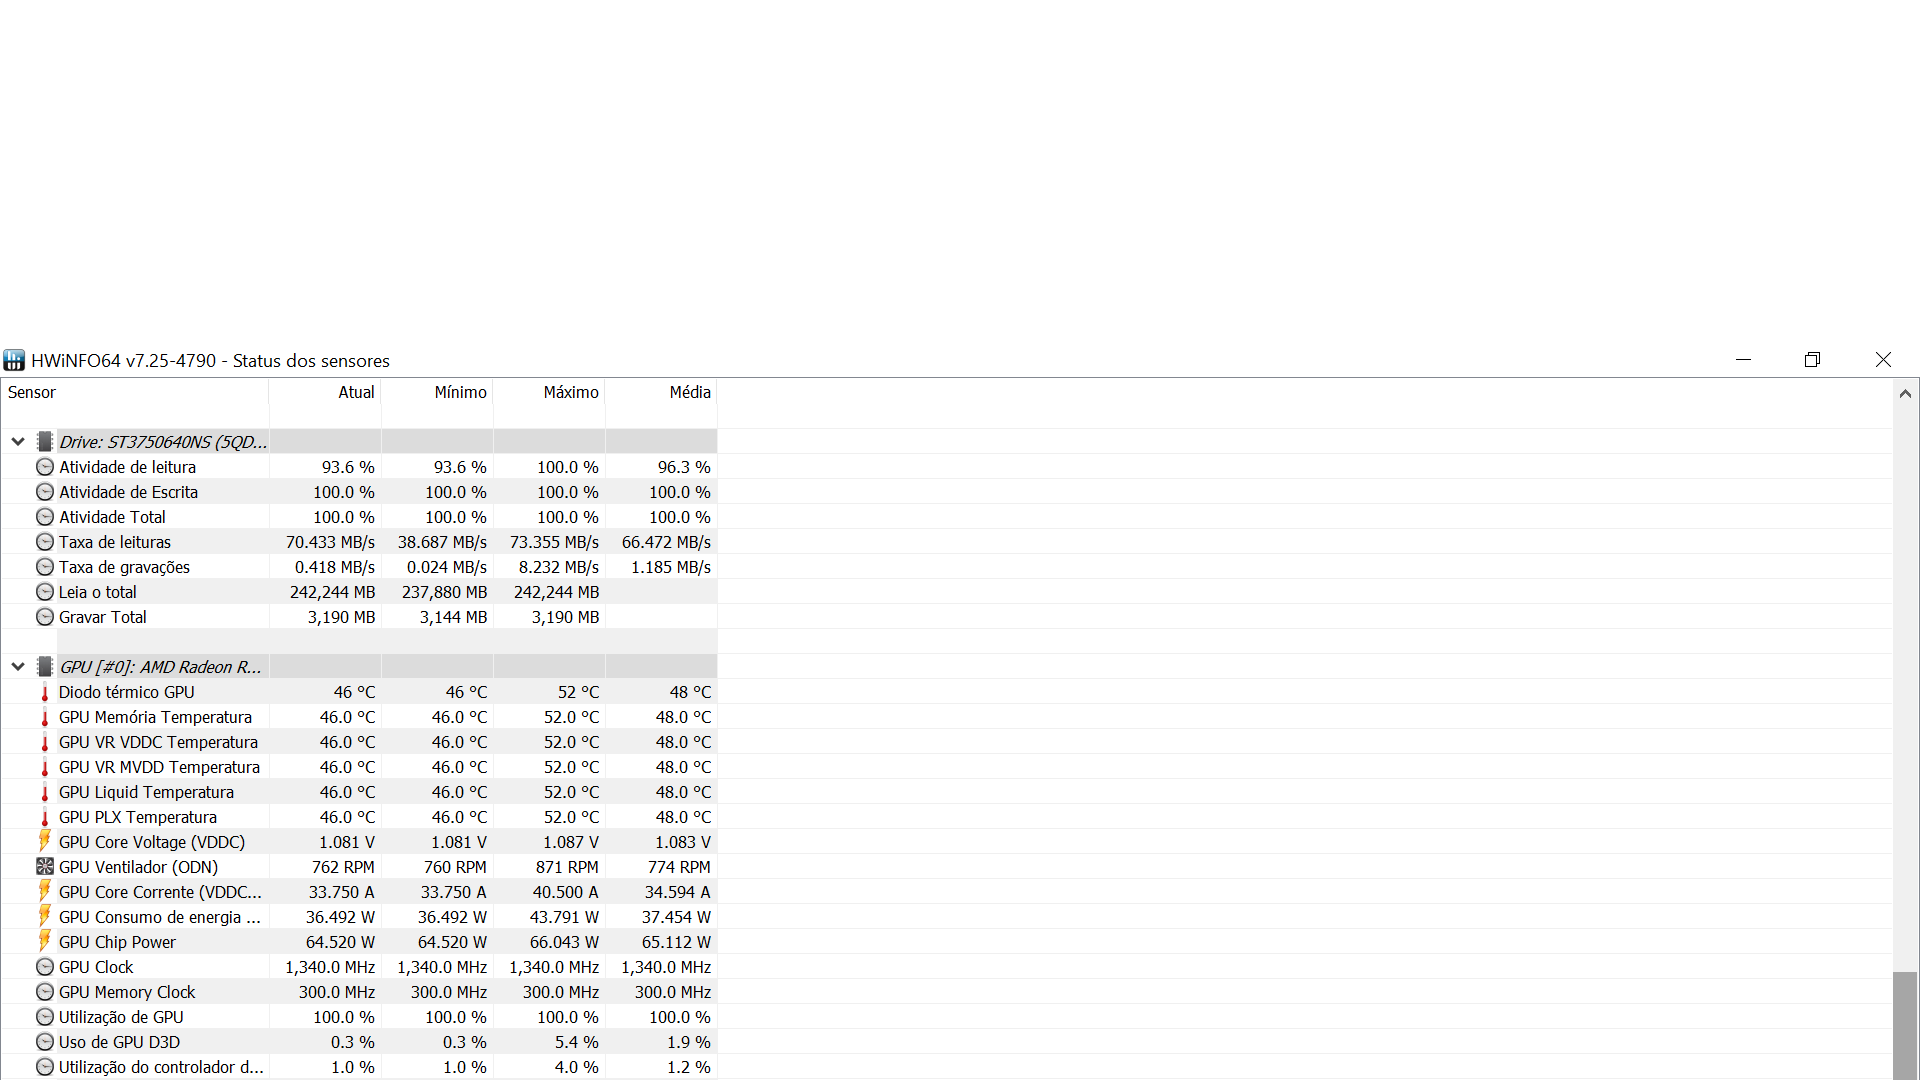Click the 5.4 % maximum D3D usage value

(x=577, y=1042)
